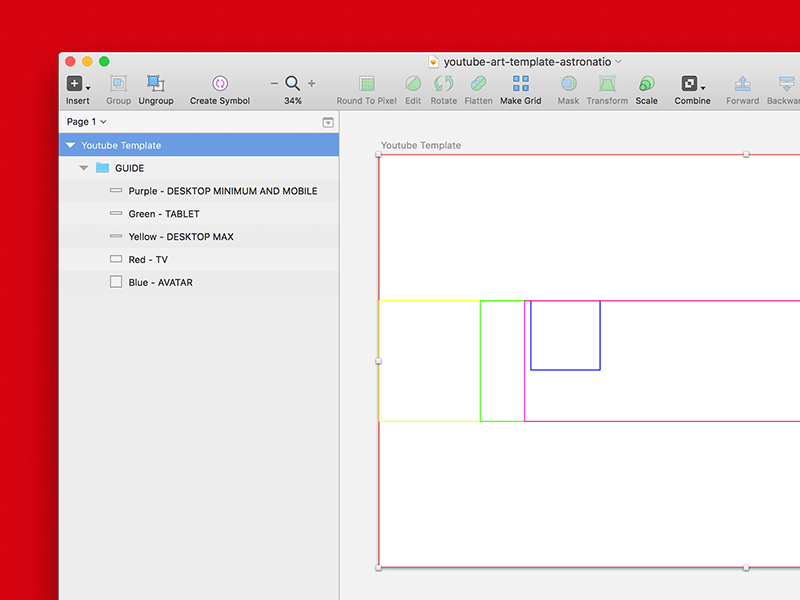Viewport: 800px width, 600px height.
Task: Click the magnifier Zoom icon
Action: [x=293, y=83]
